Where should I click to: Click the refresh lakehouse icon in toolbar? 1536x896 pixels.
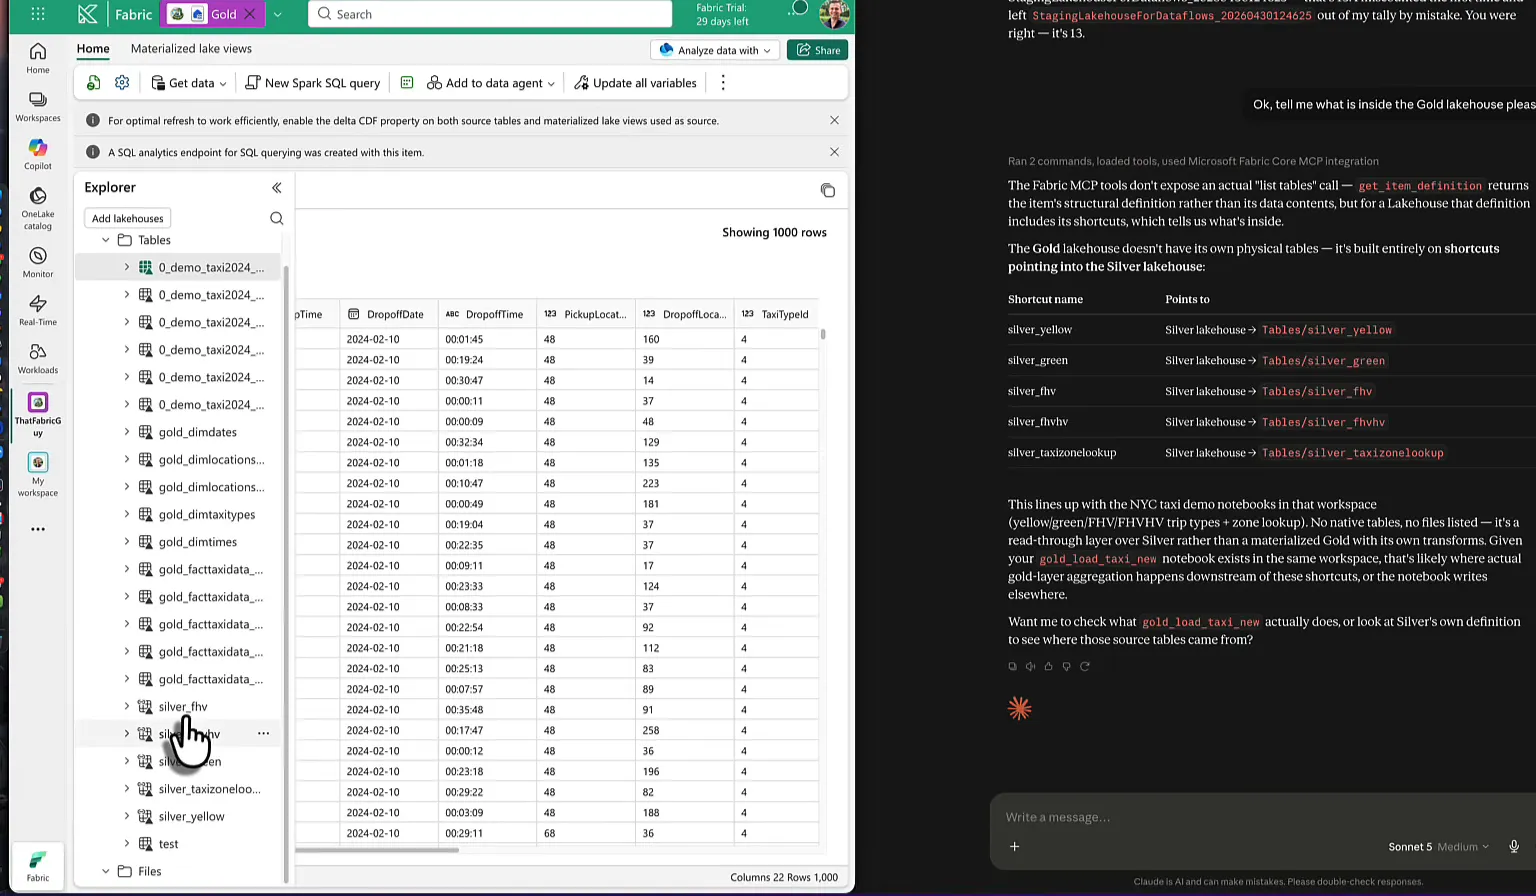point(93,83)
